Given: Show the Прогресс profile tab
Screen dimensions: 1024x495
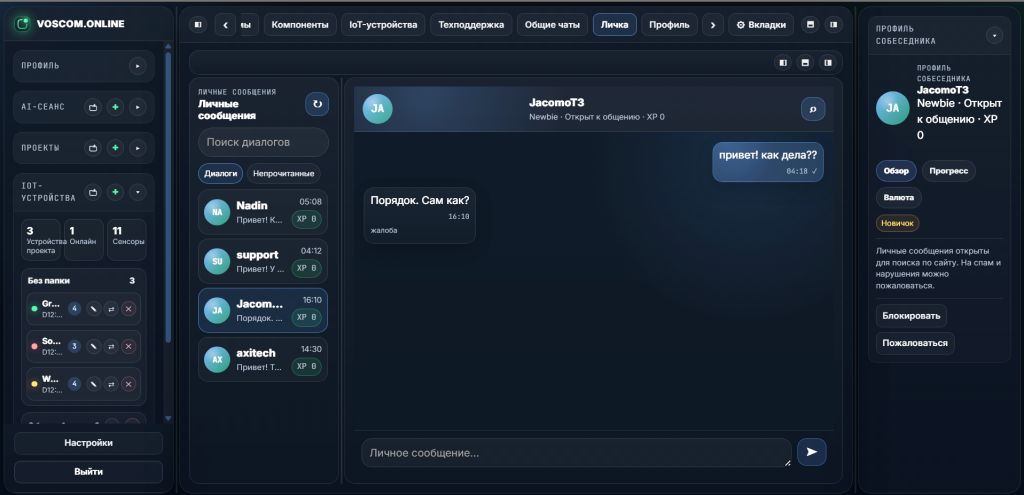Looking at the screenshot, I should tap(948, 171).
